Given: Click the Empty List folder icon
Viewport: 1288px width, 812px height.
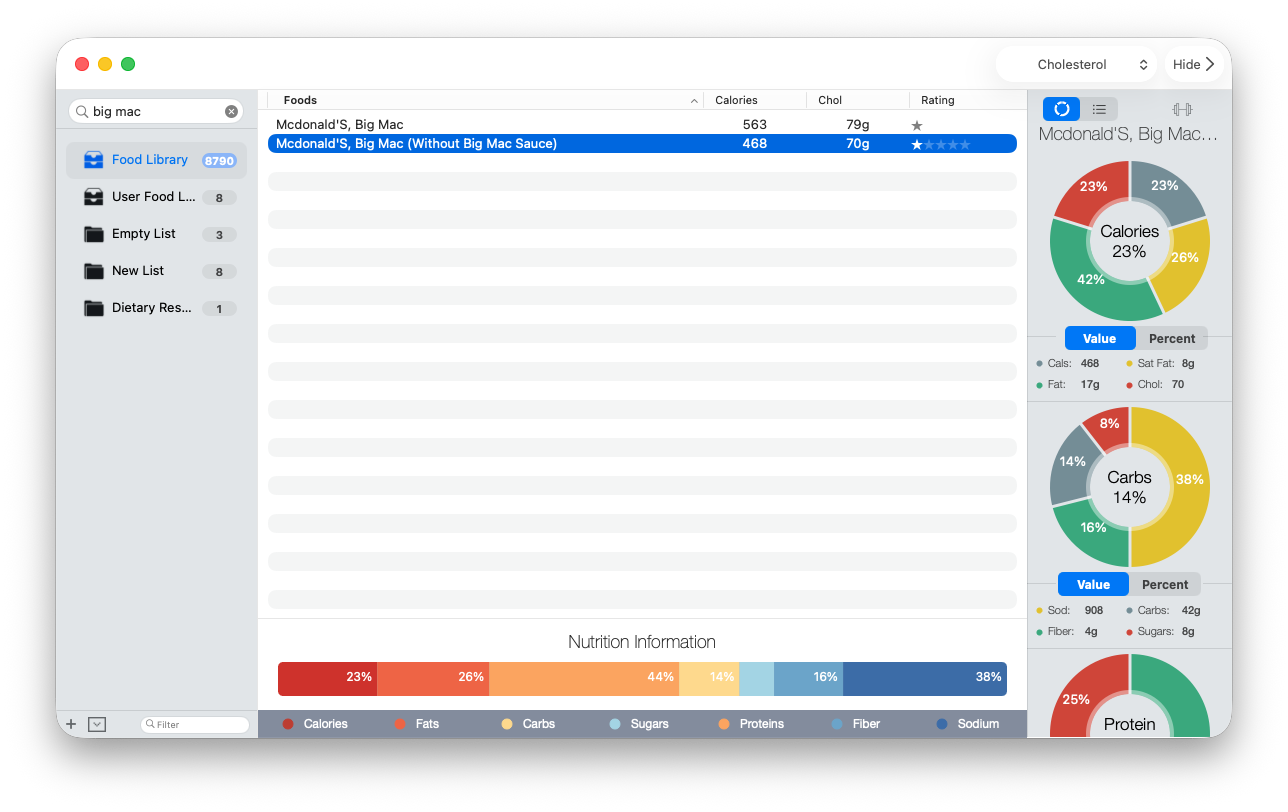Looking at the screenshot, I should (x=94, y=234).
